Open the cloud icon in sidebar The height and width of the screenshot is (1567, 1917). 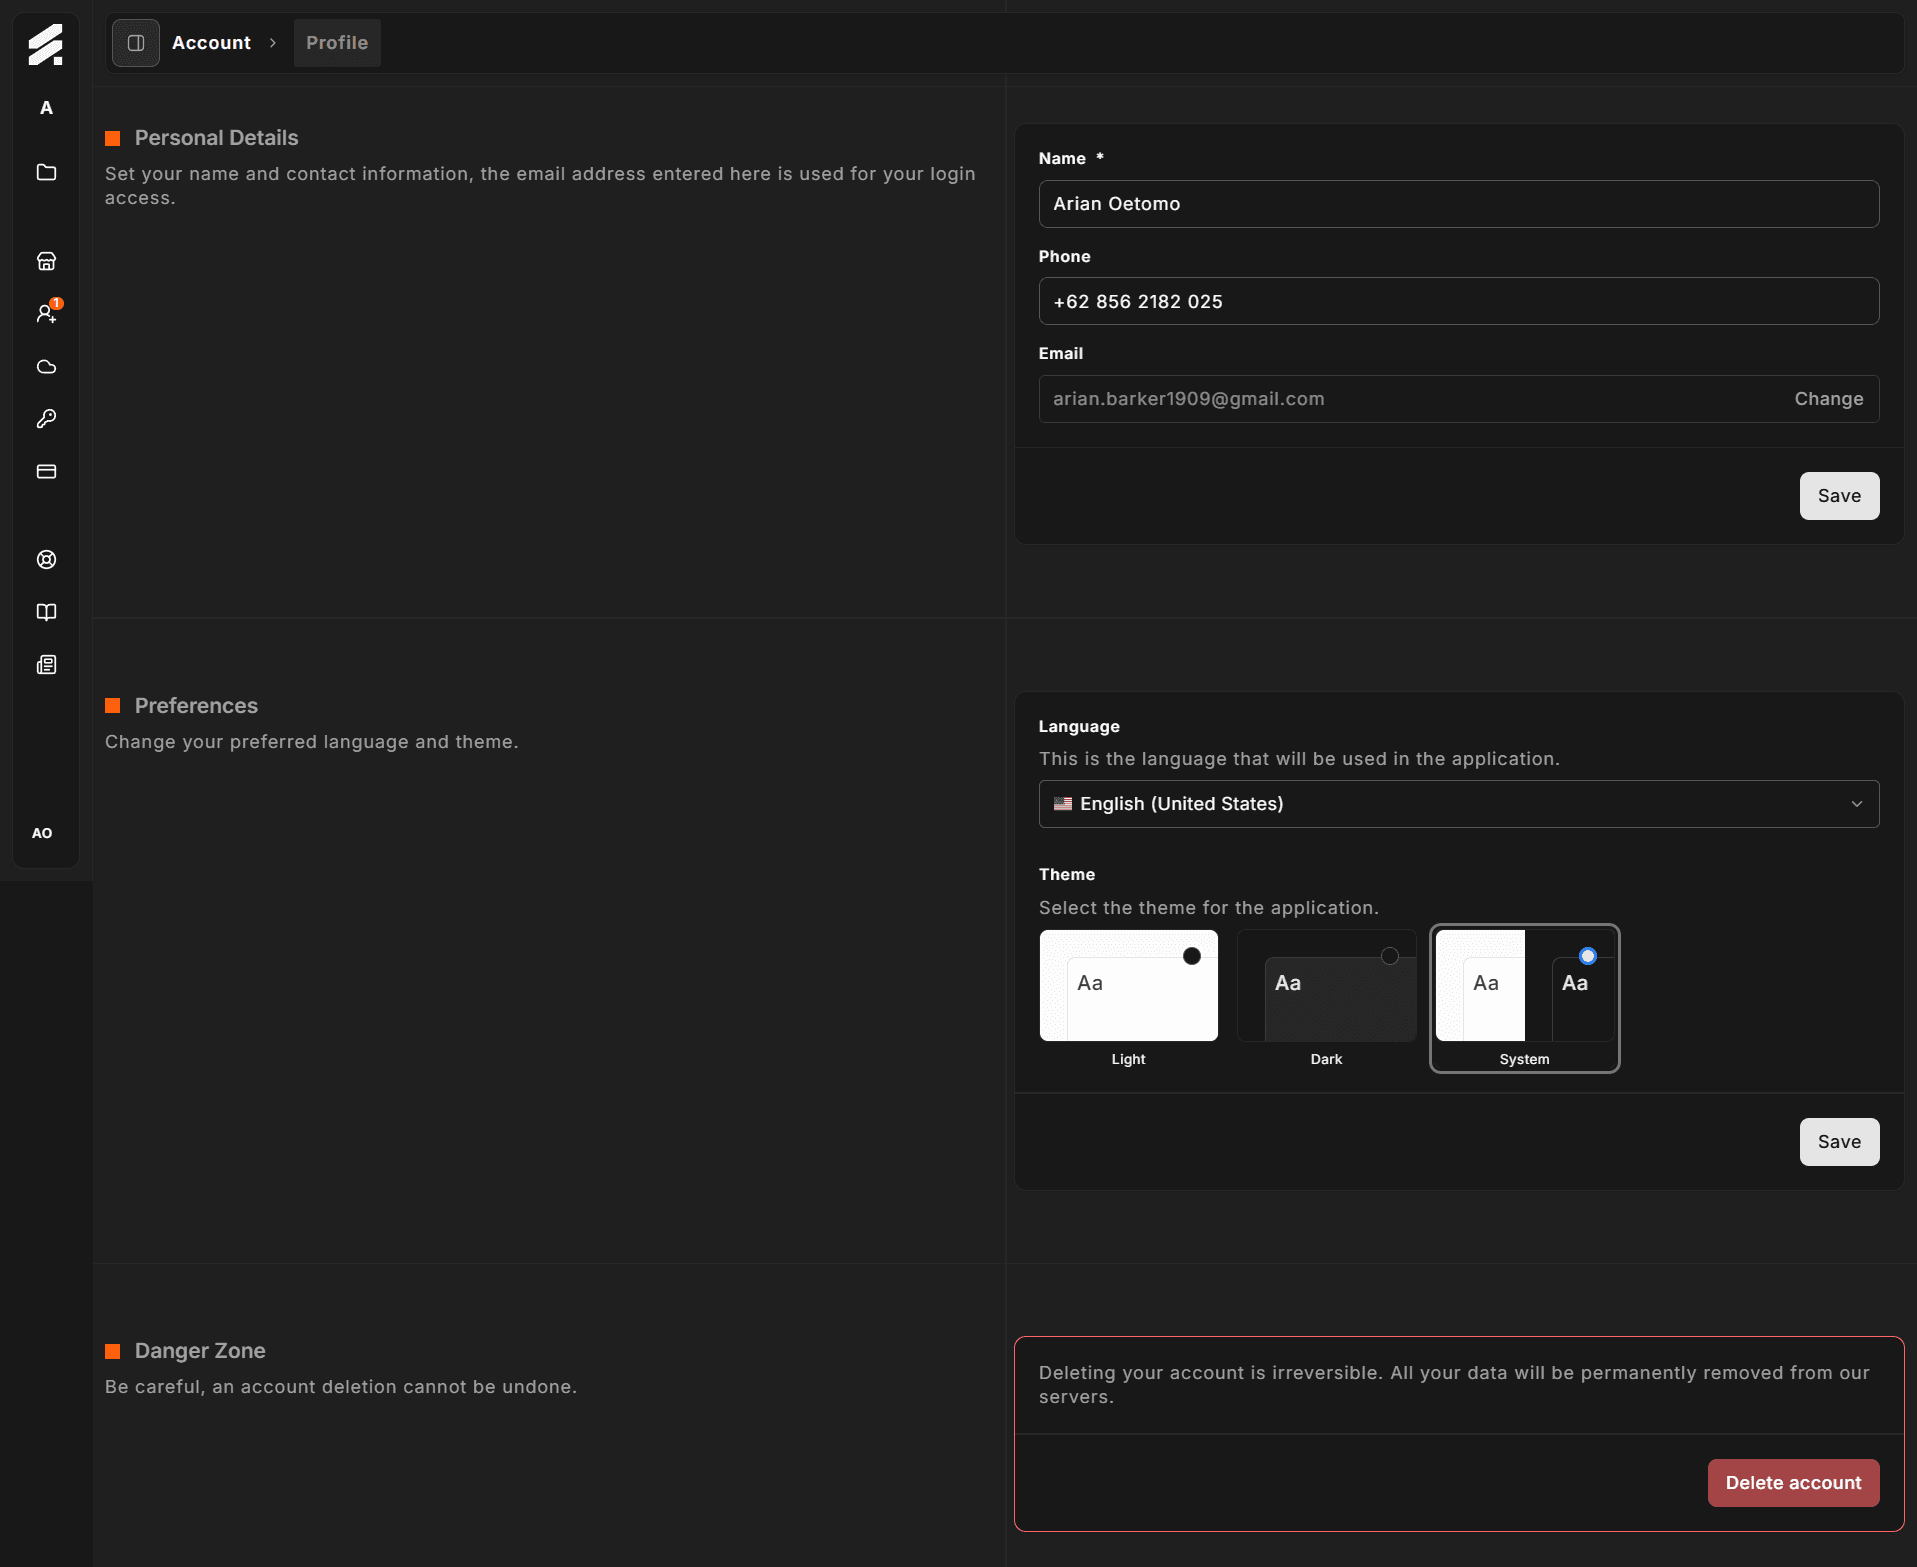pos(46,366)
